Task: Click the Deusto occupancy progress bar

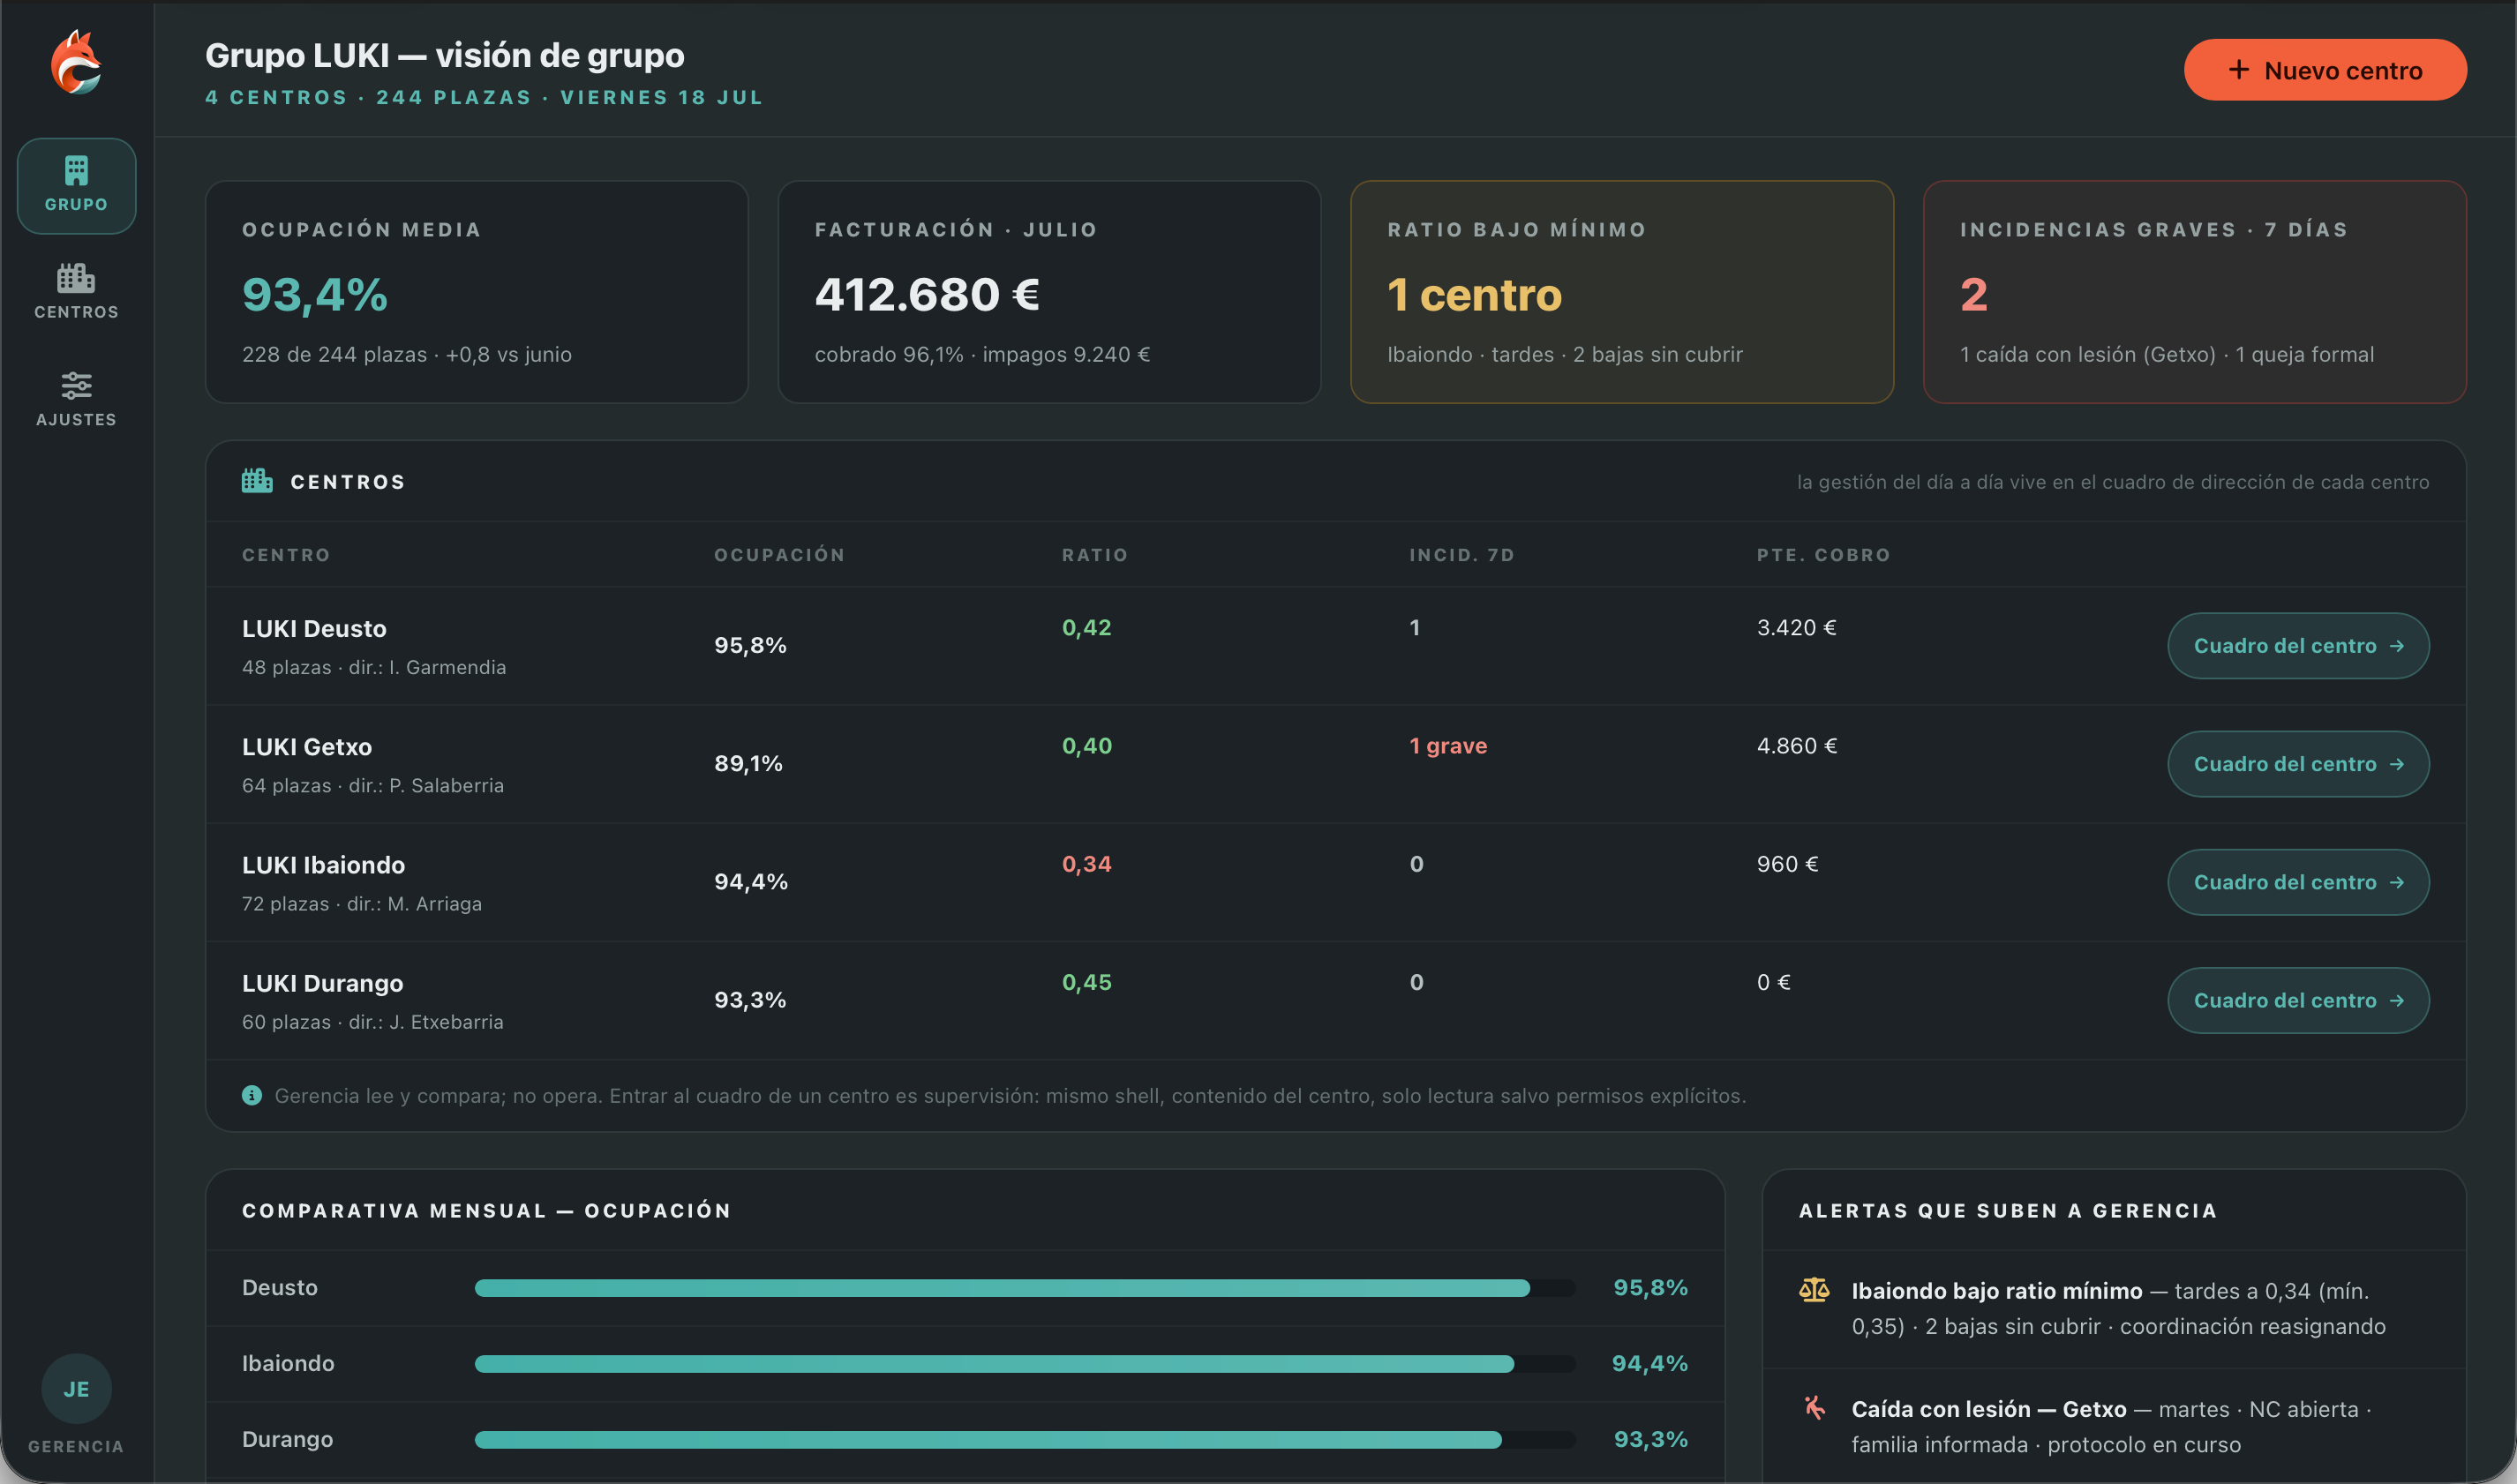Action: tap(1025, 1288)
